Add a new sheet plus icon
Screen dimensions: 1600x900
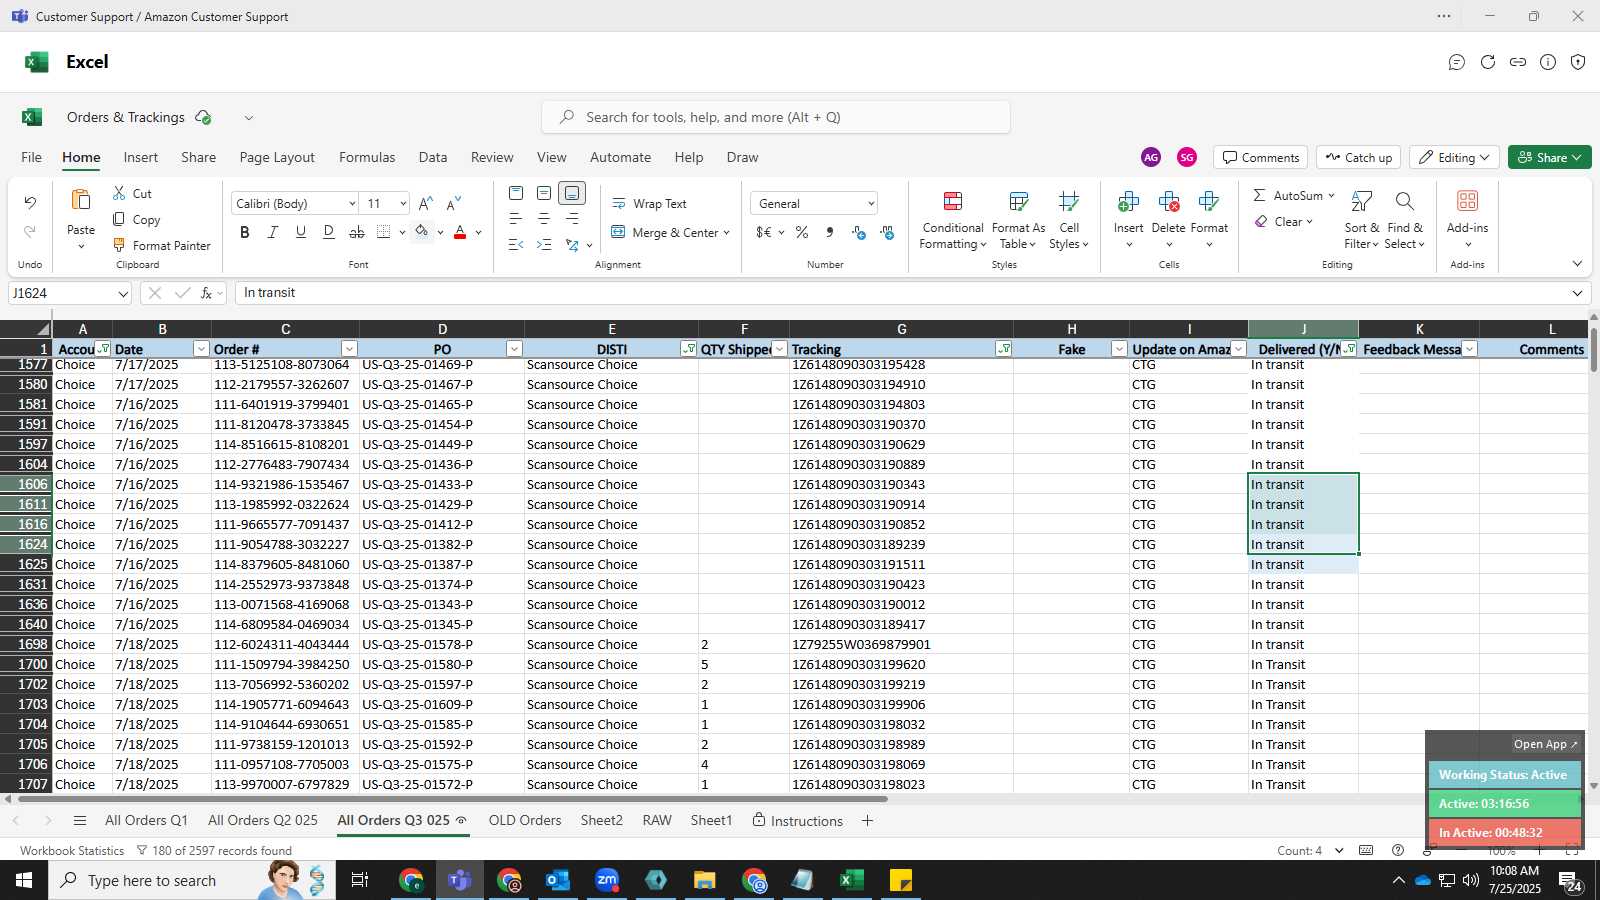(x=867, y=820)
